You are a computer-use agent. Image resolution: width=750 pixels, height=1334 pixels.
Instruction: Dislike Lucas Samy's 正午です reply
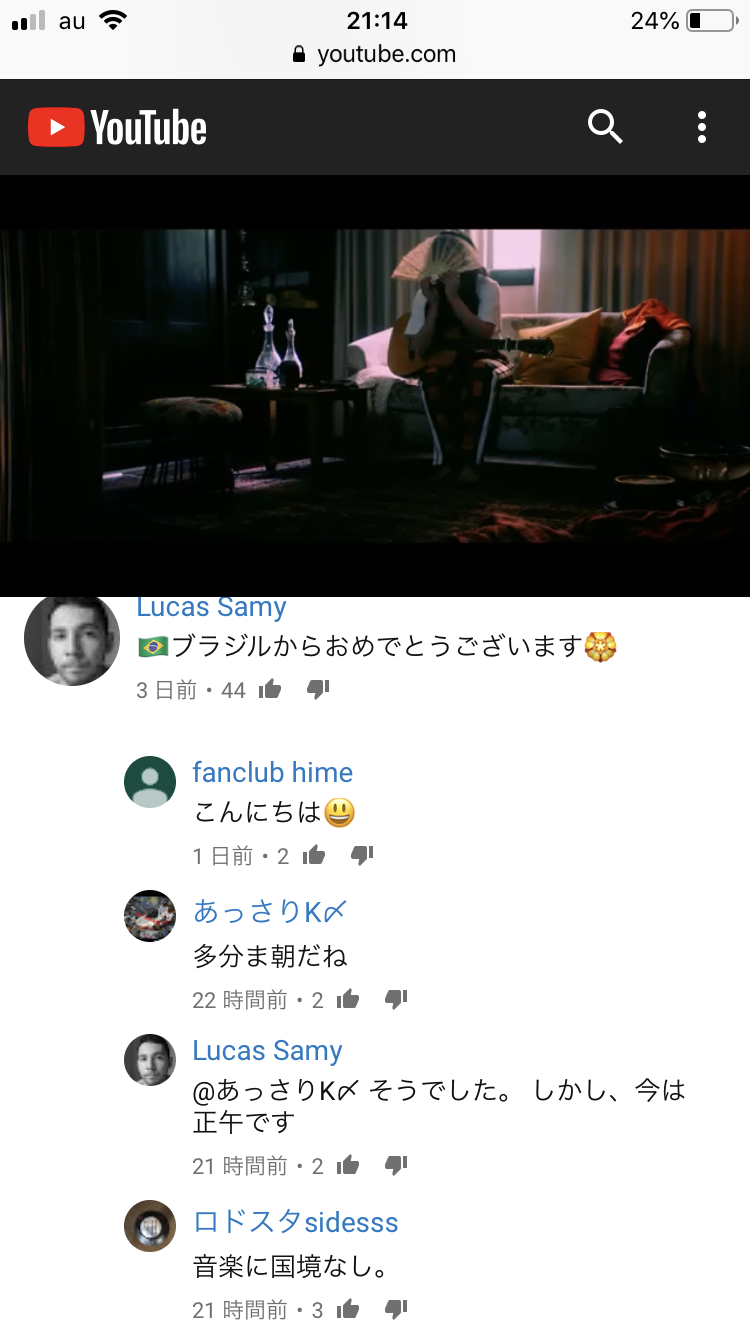pyautogui.click(x=396, y=1165)
